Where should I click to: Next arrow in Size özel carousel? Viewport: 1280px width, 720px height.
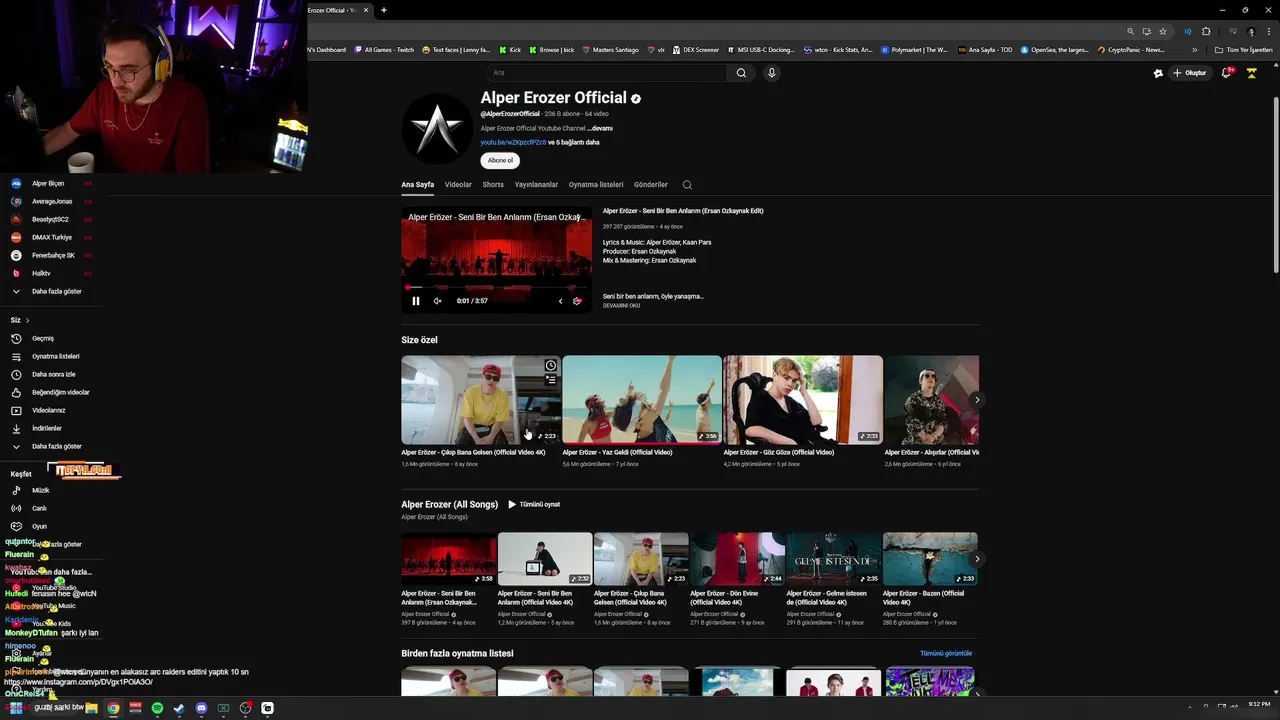pos(977,400)
